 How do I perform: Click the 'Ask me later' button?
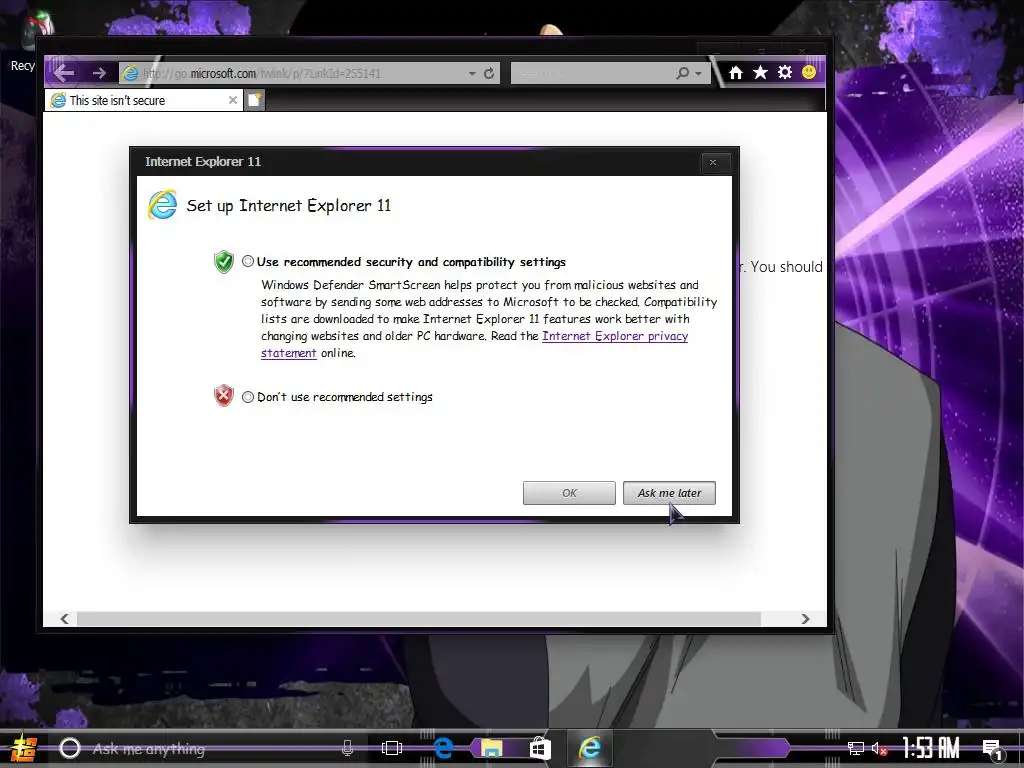point(669,493)
